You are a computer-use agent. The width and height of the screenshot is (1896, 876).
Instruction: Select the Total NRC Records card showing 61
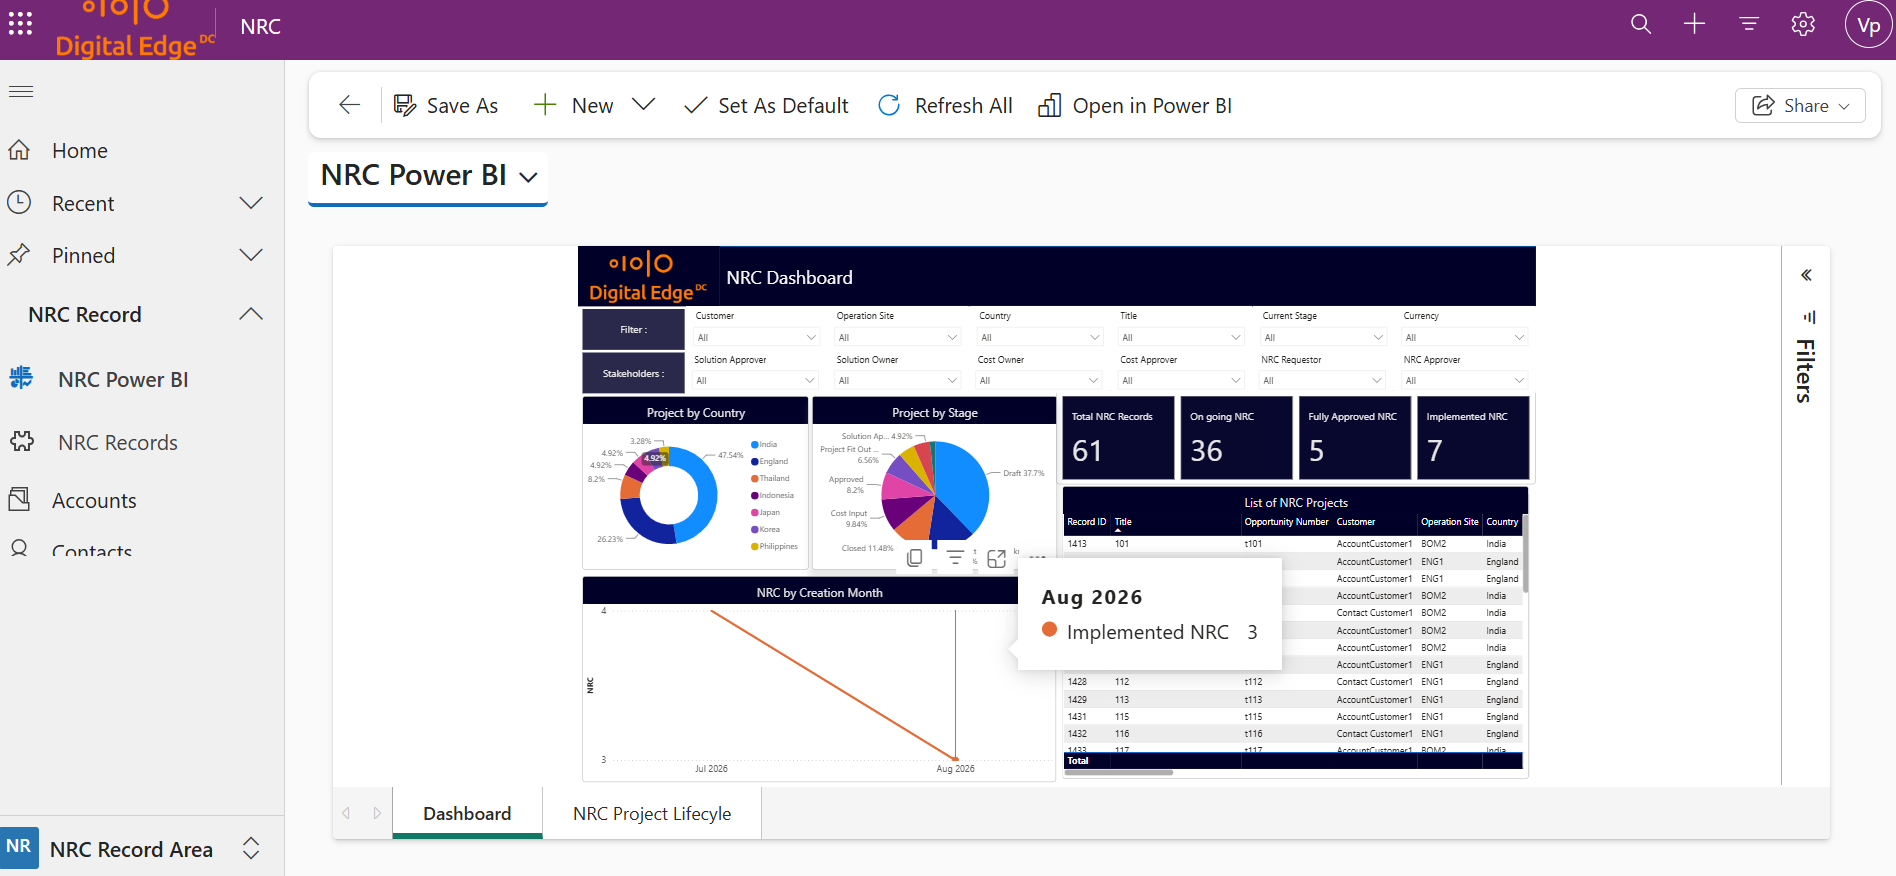tap(1117, 438)
